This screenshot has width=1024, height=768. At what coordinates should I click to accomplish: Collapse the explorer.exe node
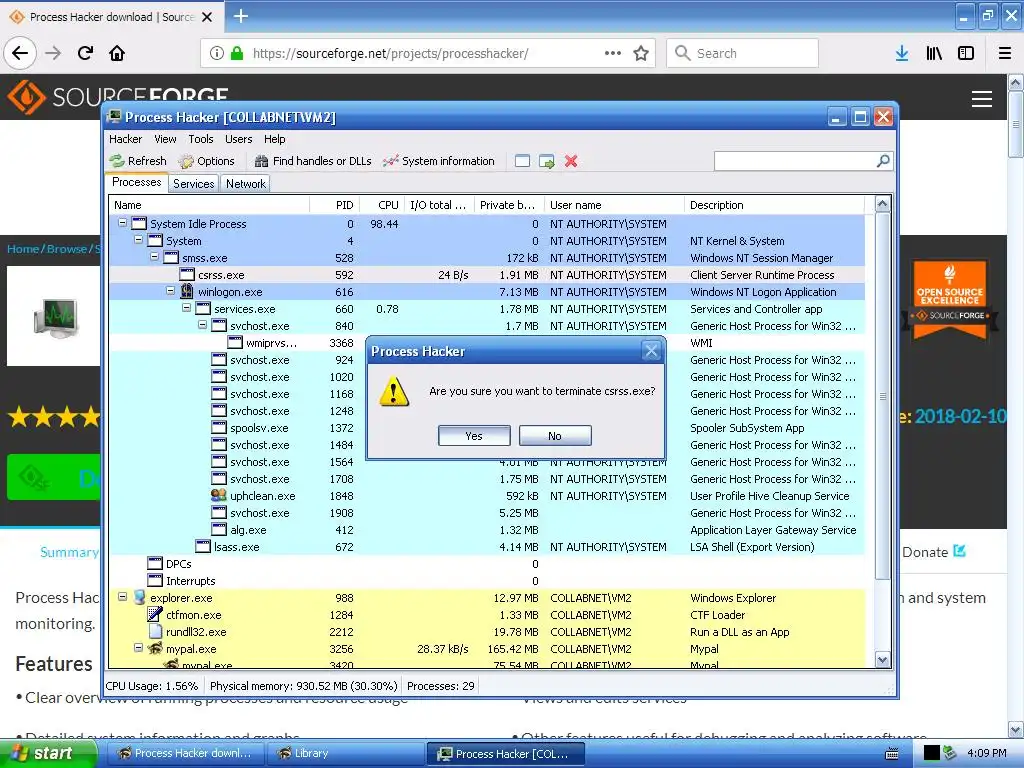(x=122, y=596)
